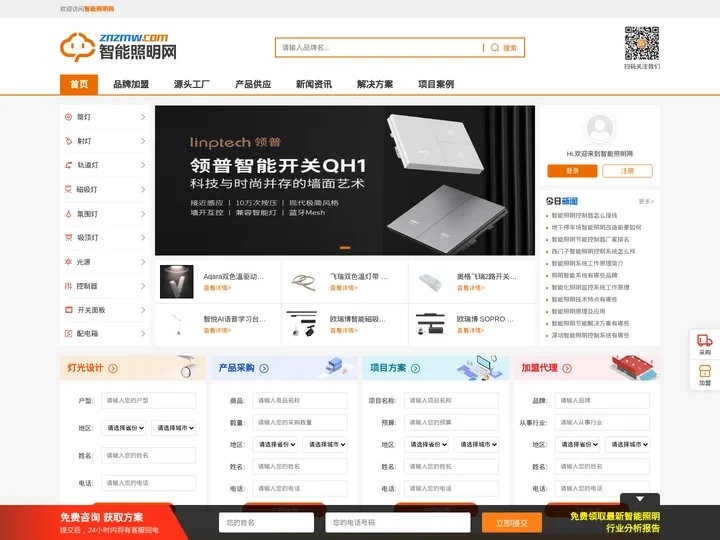The image size is (720, 540).
Task: Open city dropdown in 加盟代理 form
Action: (x=628, y=444)
